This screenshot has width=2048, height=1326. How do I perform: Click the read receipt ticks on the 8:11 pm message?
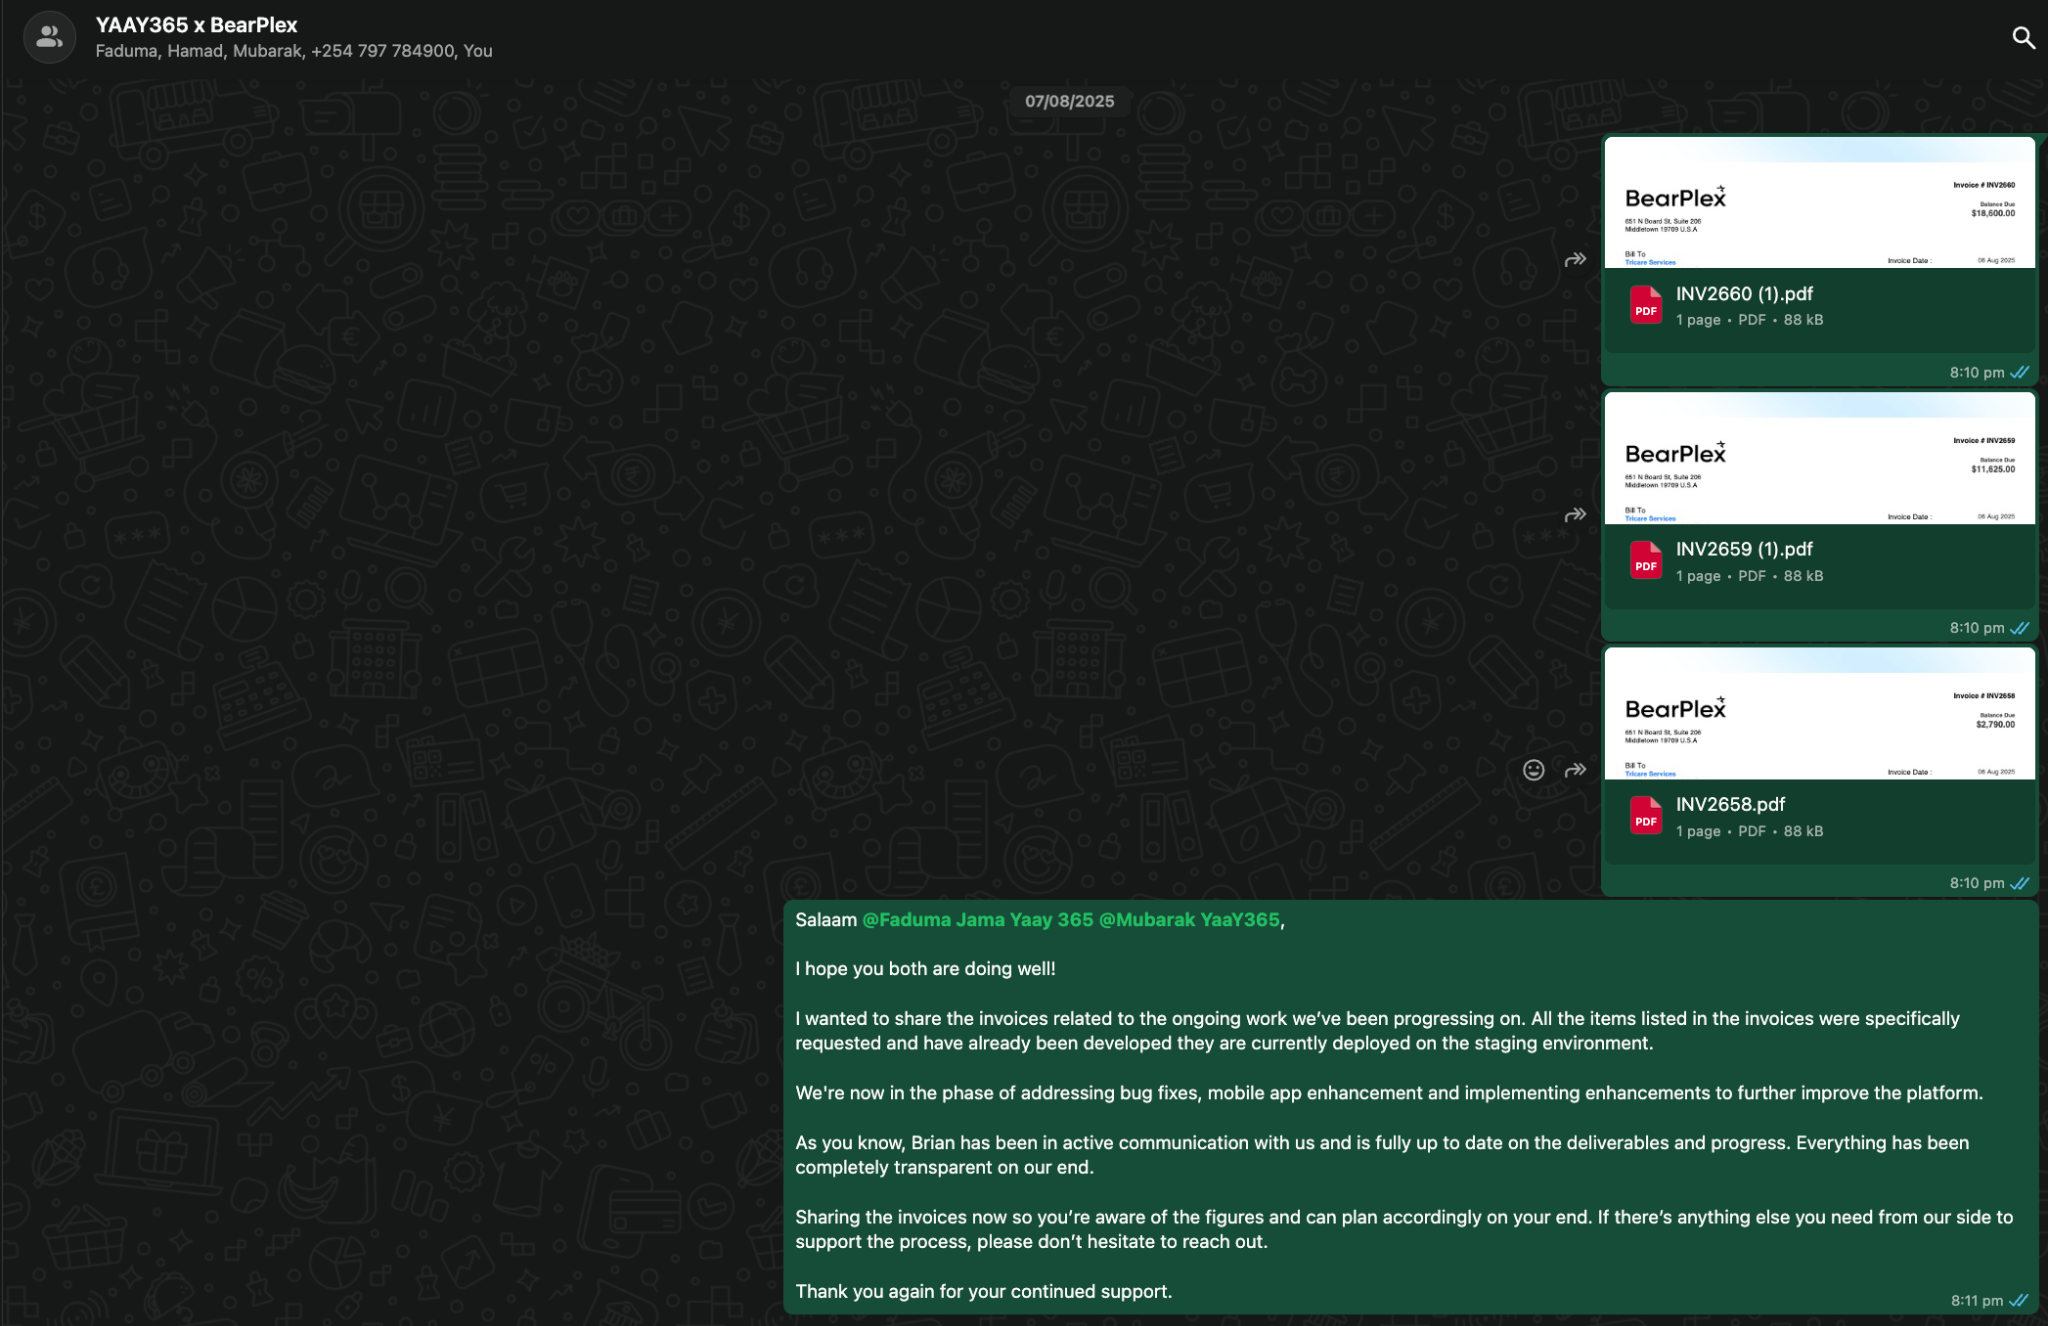[2019, 1300]
